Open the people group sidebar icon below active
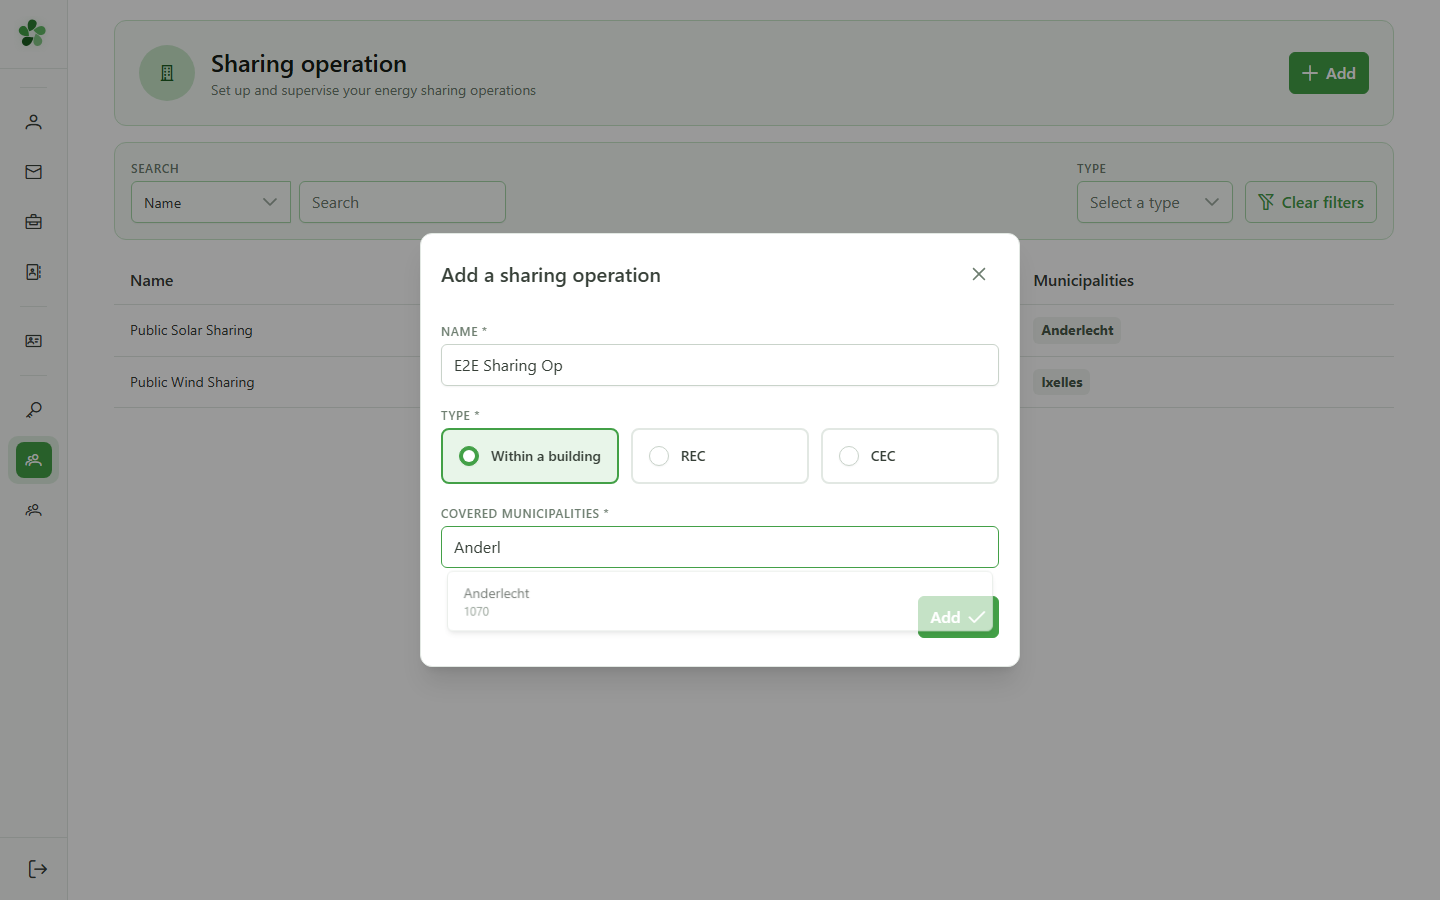This screenshot has width=1440, height=900. coord(33,510)
